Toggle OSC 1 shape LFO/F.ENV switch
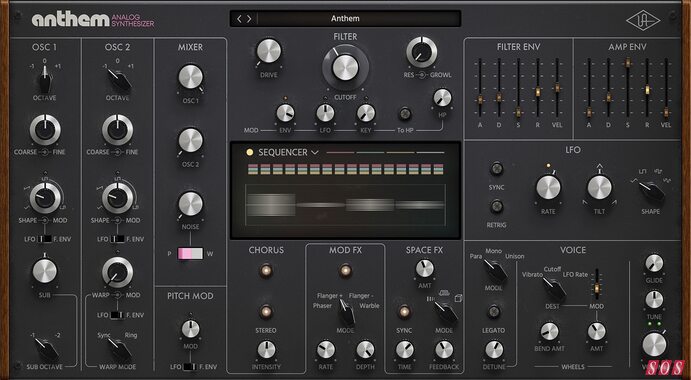Viewport: 691px width, 380px height. click(x=45, y=239)
